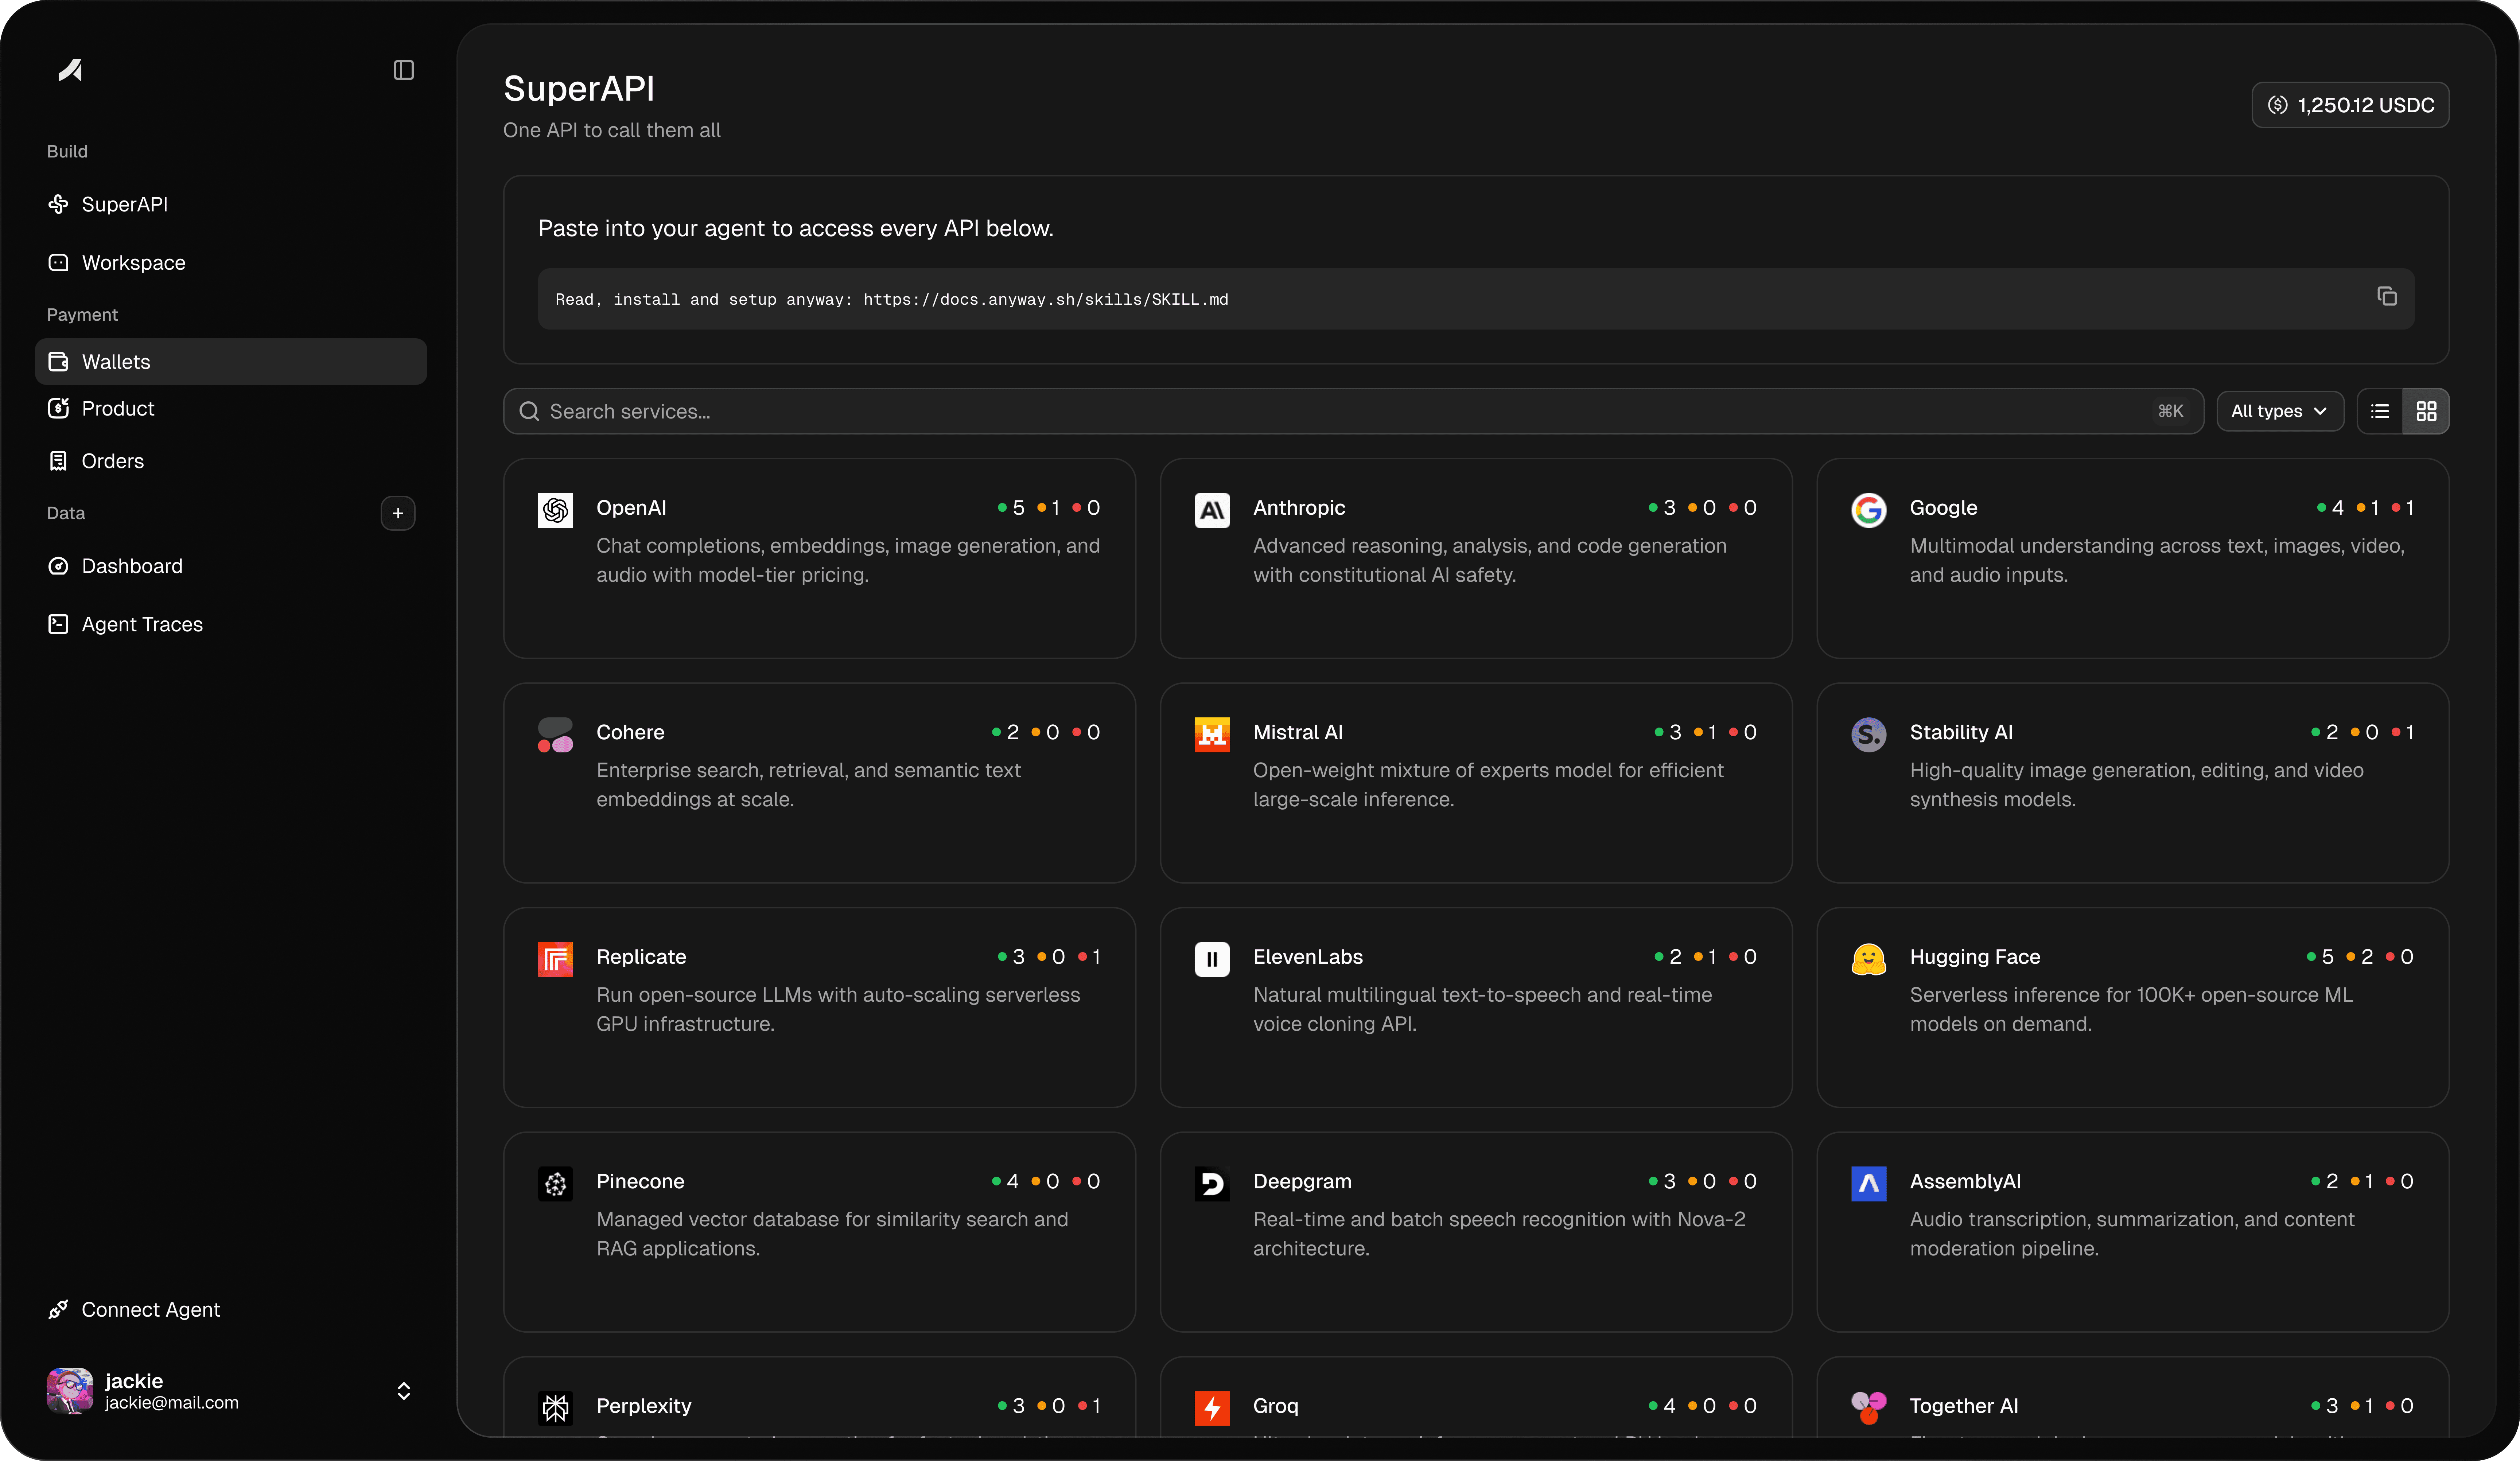Viewport: 2520px width, 1461px height.
Task: Click the Pinecone logo icon
Action: click(555, 1184)
